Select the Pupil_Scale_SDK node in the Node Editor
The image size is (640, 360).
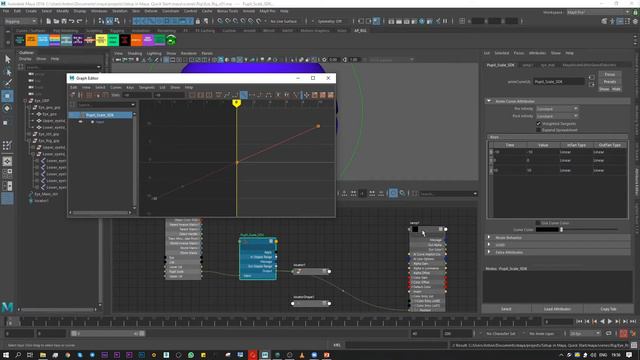258,258
